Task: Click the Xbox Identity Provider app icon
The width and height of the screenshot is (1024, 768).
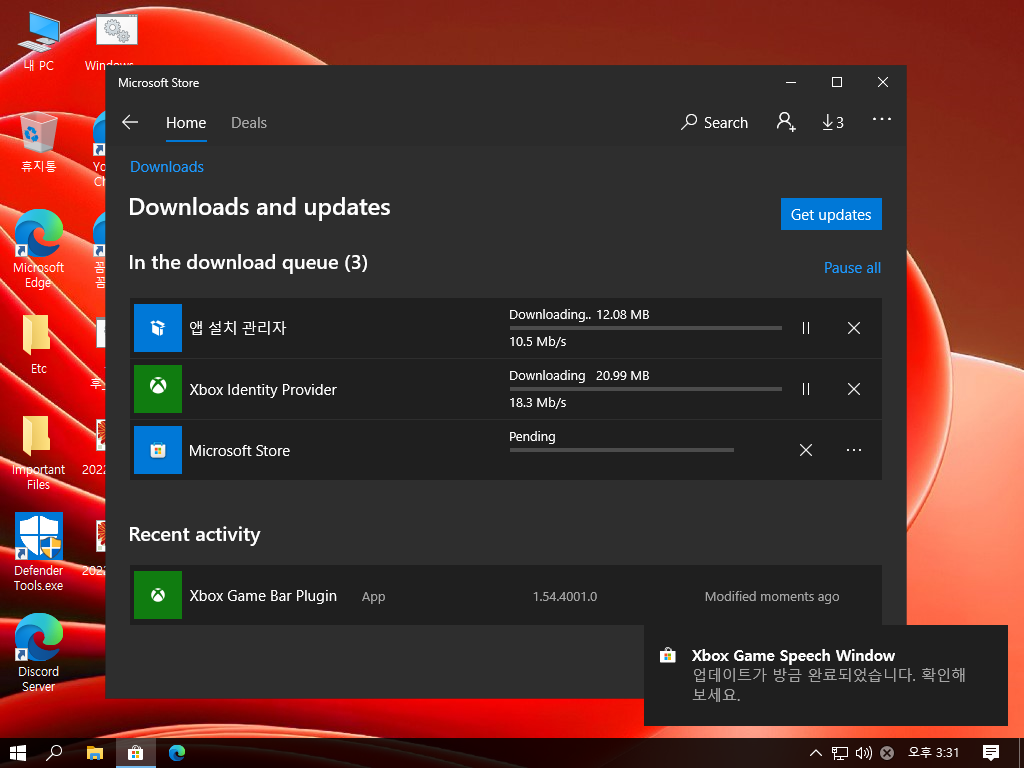Action: click(157, 389)
